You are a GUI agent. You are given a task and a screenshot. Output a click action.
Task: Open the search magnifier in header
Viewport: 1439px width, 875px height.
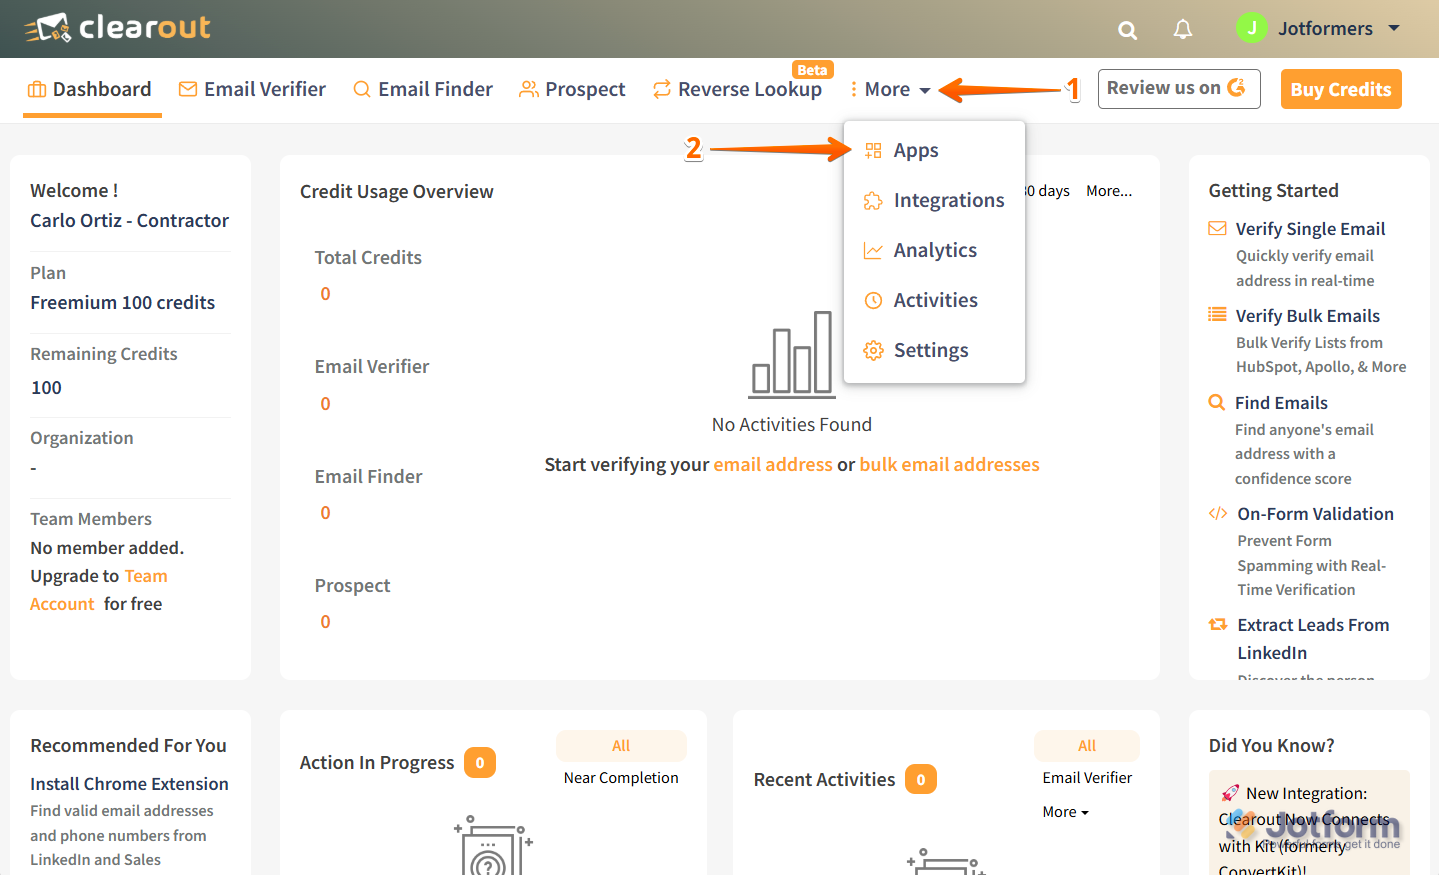pos(1127,30)
